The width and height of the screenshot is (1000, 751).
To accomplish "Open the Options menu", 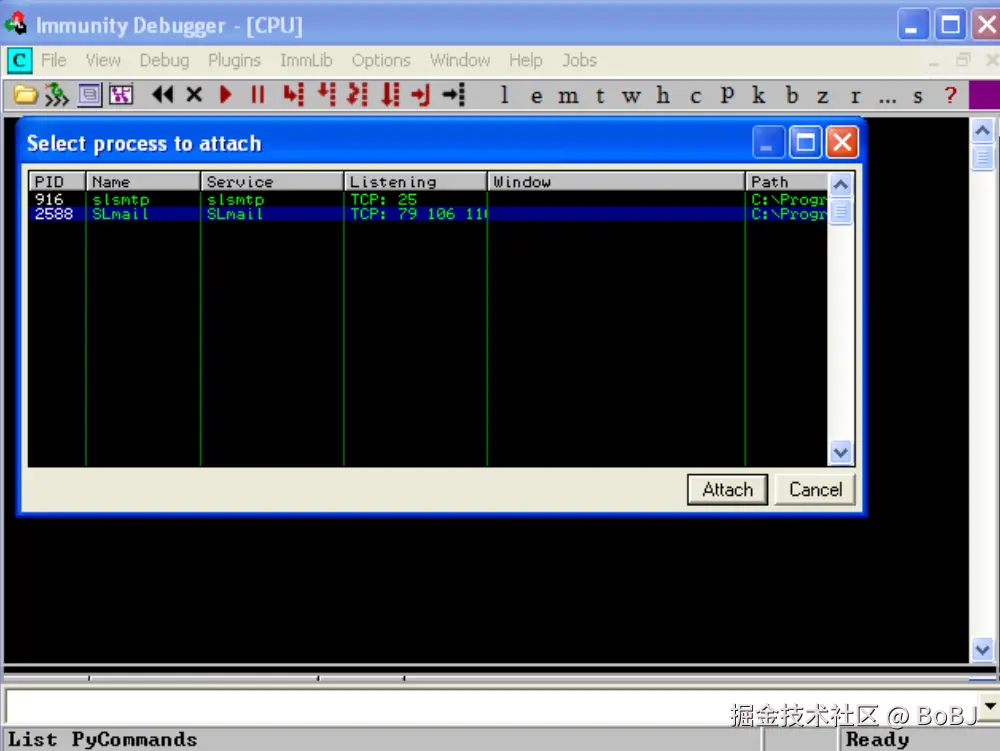I will pos(381,60).
